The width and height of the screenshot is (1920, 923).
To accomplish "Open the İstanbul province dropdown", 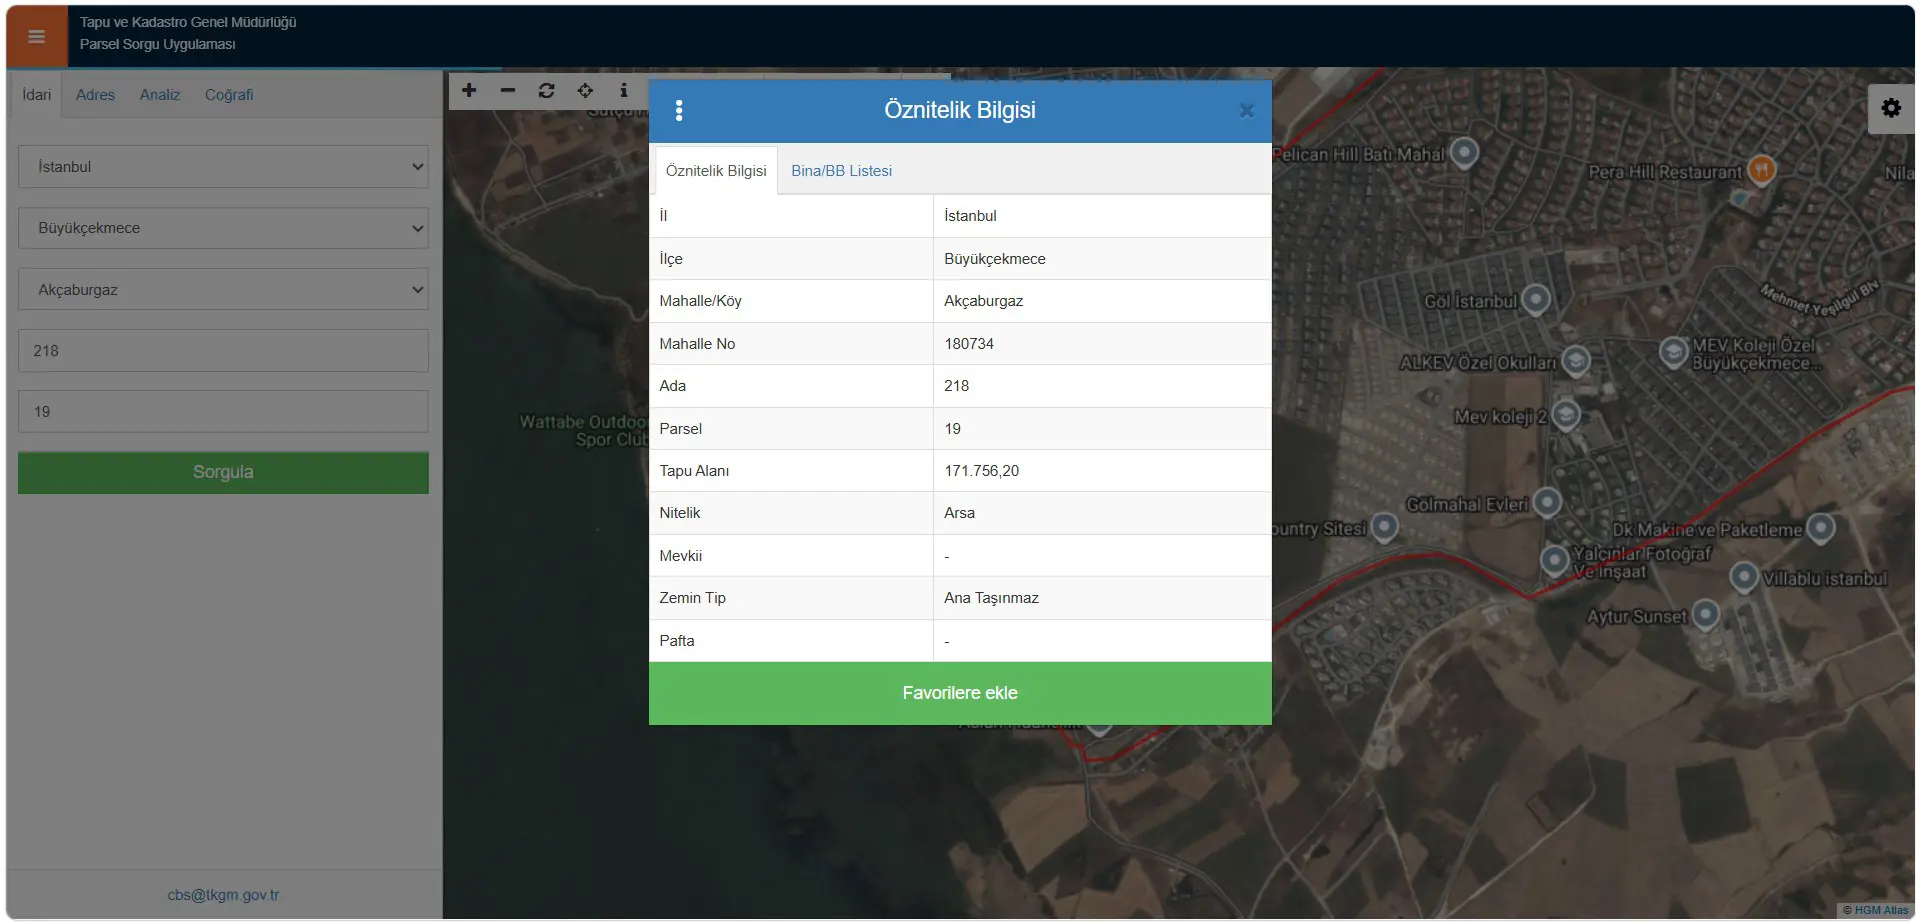I will point(223,167).
